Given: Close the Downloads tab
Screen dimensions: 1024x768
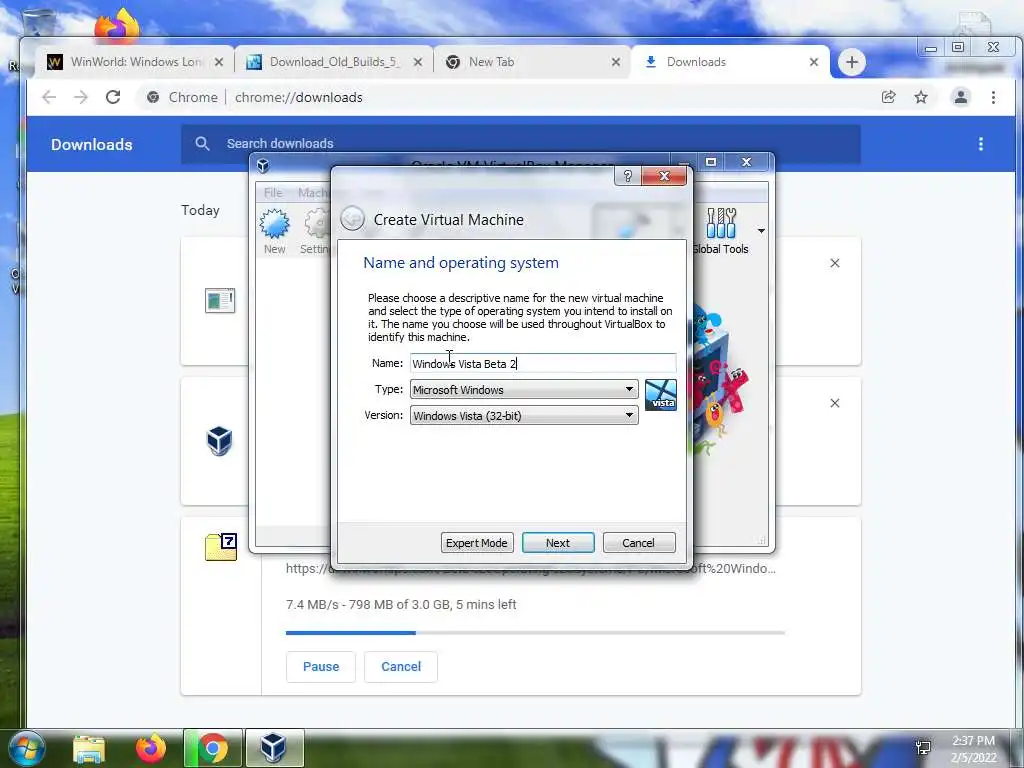Looking at the screenshot, I should 814,62.
